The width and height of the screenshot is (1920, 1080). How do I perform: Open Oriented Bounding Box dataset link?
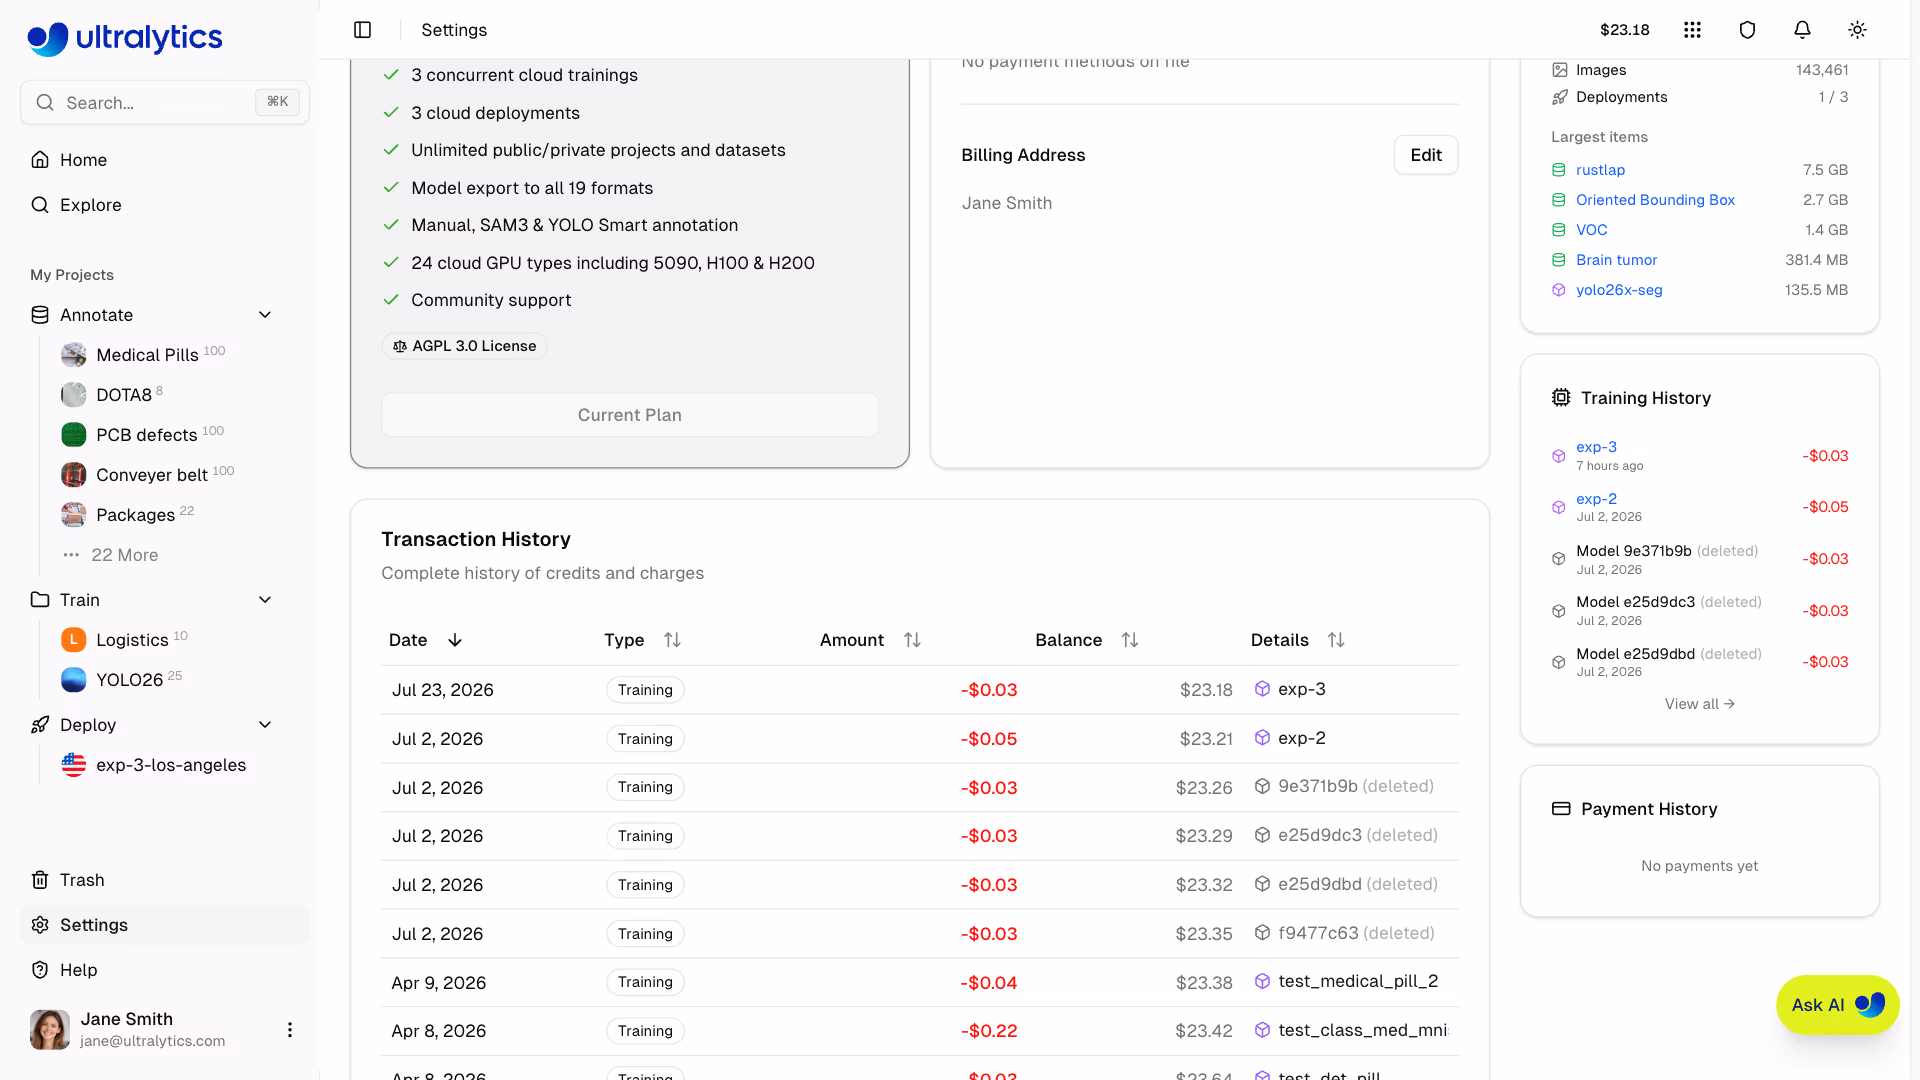1655,200
